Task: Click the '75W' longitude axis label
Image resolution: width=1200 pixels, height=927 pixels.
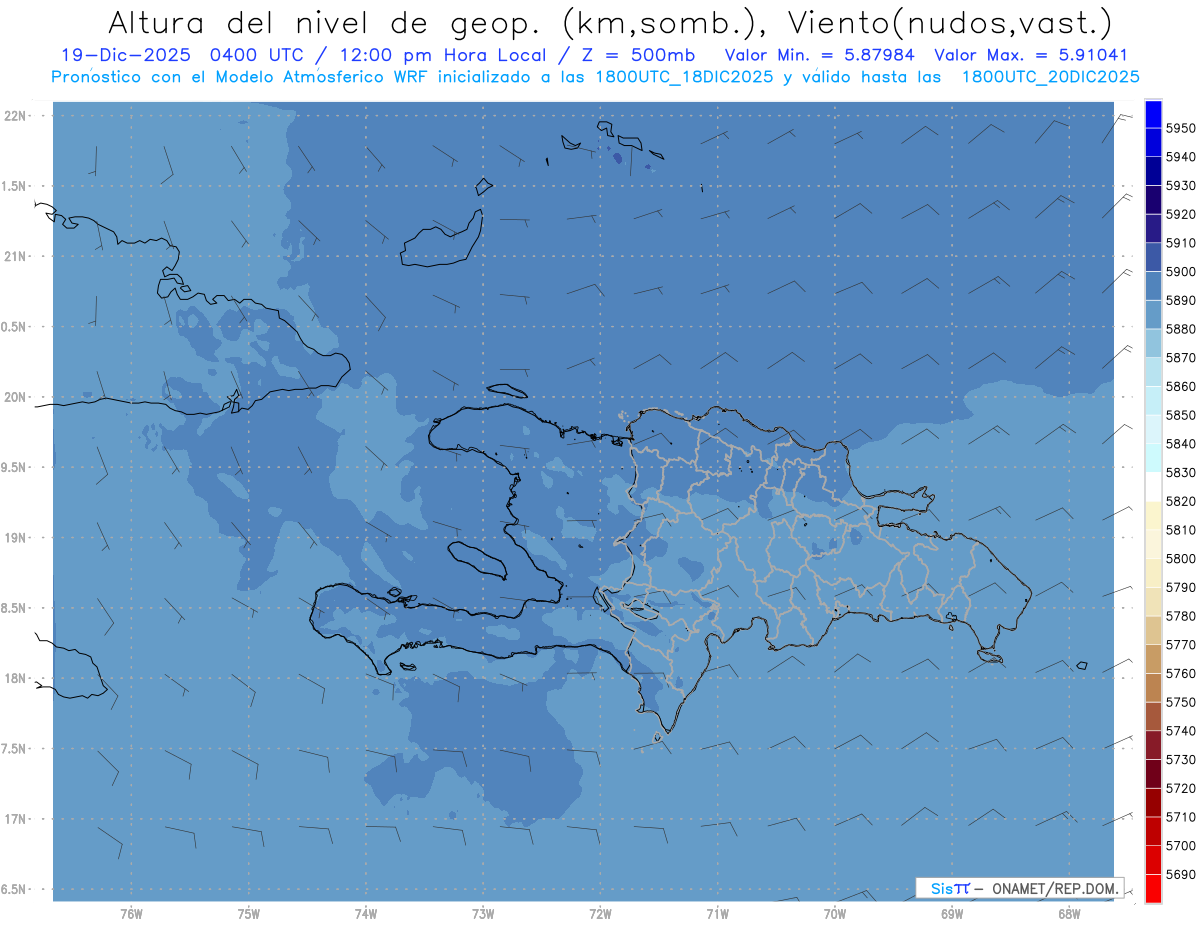Action: coord(249,914)
